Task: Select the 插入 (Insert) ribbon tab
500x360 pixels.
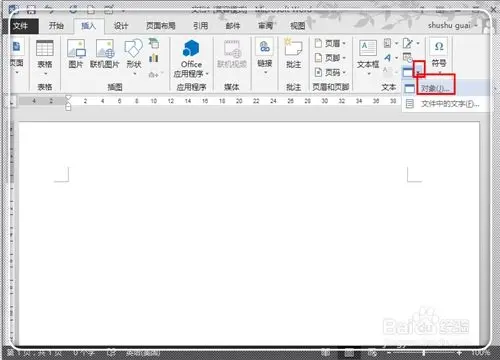Action: [x=89, y=26]
